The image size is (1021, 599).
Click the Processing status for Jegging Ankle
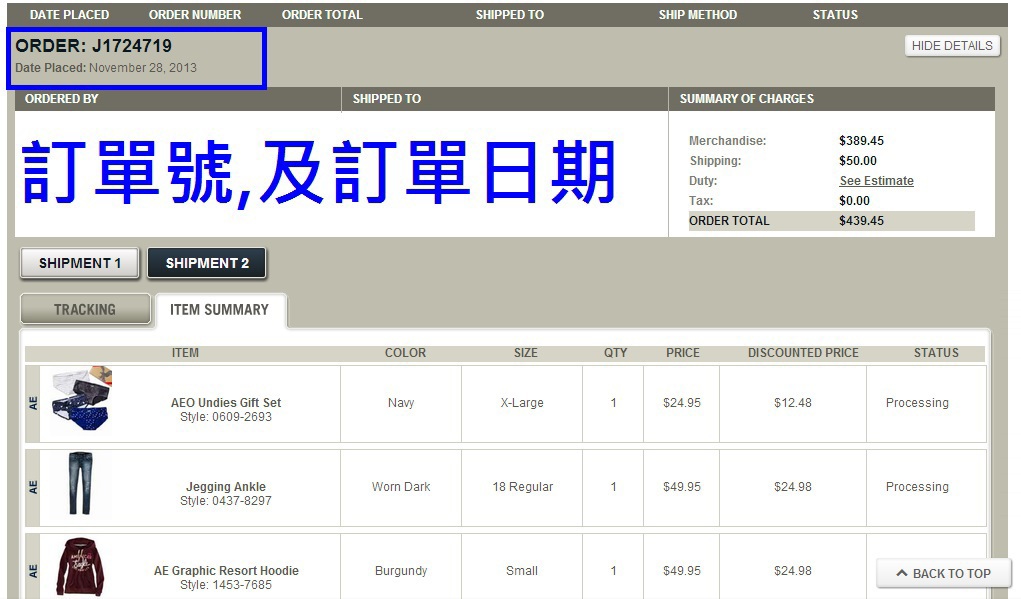[x=917, y=487]
